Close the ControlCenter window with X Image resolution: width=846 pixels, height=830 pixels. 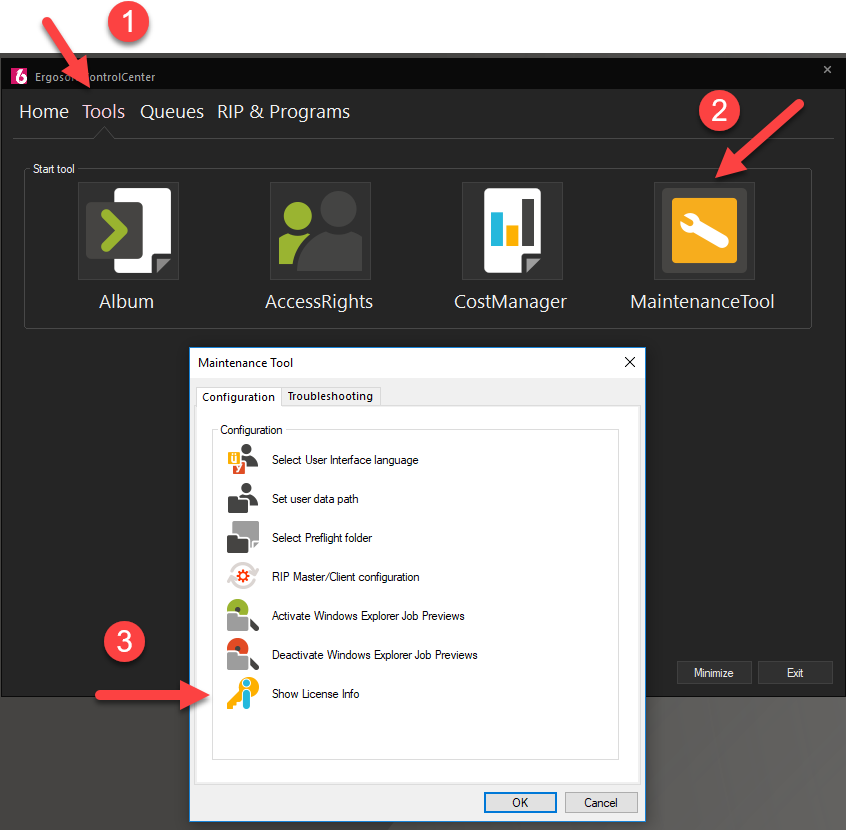827,70
